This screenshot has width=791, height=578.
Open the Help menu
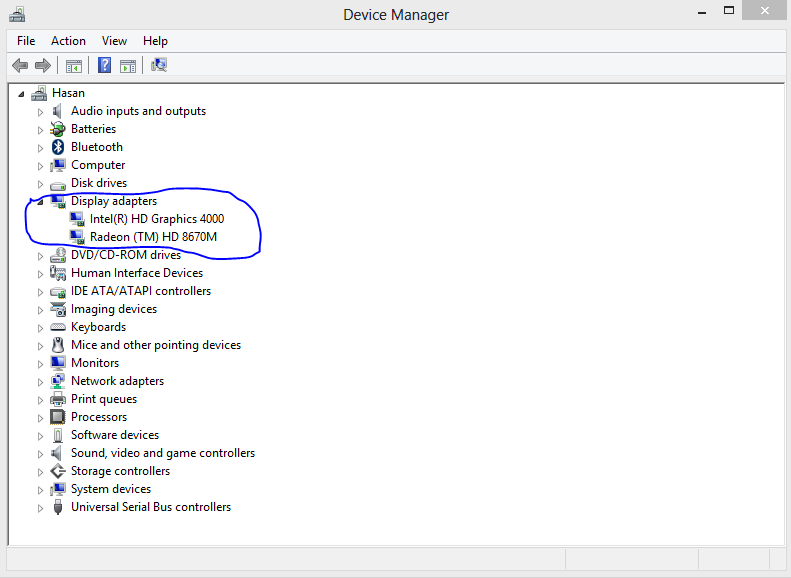[x=155, y=41]
